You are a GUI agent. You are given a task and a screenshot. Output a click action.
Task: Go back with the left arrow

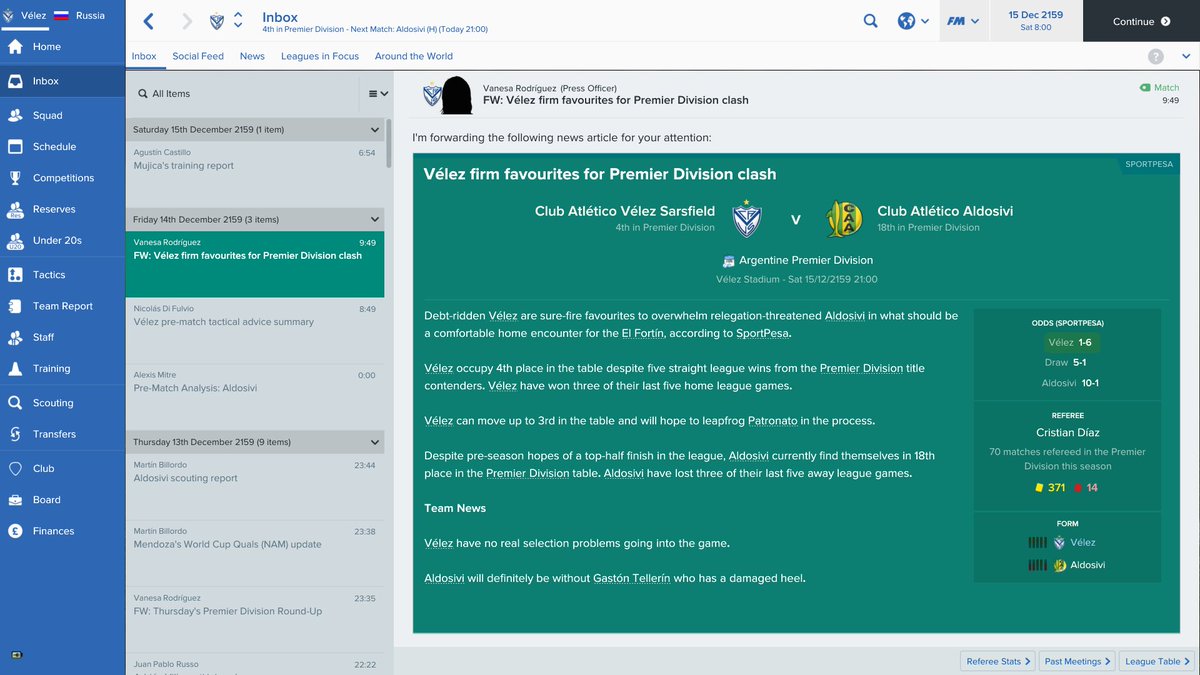click(x=149, y=21)
